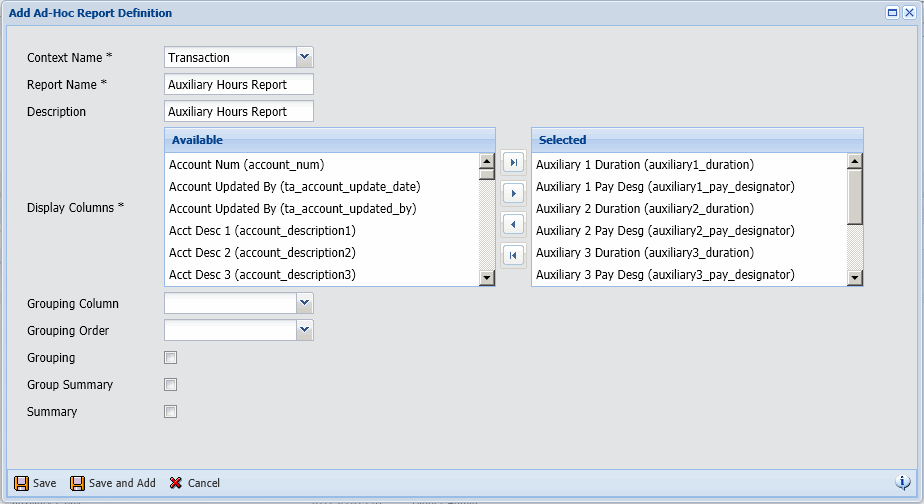
Task: Click the Save floppy disk icon
Action: tap(21, 483)
